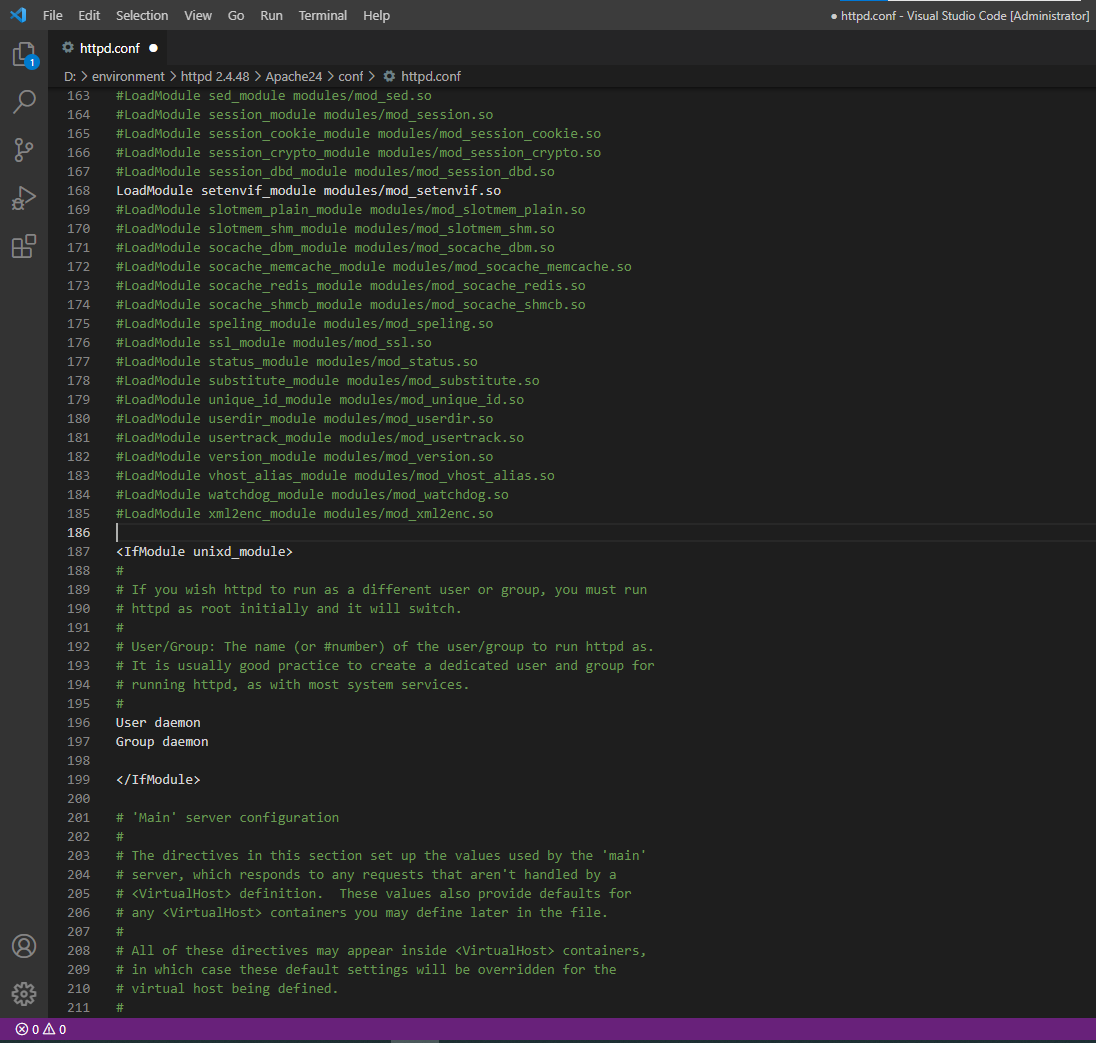Click the httpd.conf breadcrumb segment
Viewport: 1096px width, 1043px height.
tap(431, 76)
